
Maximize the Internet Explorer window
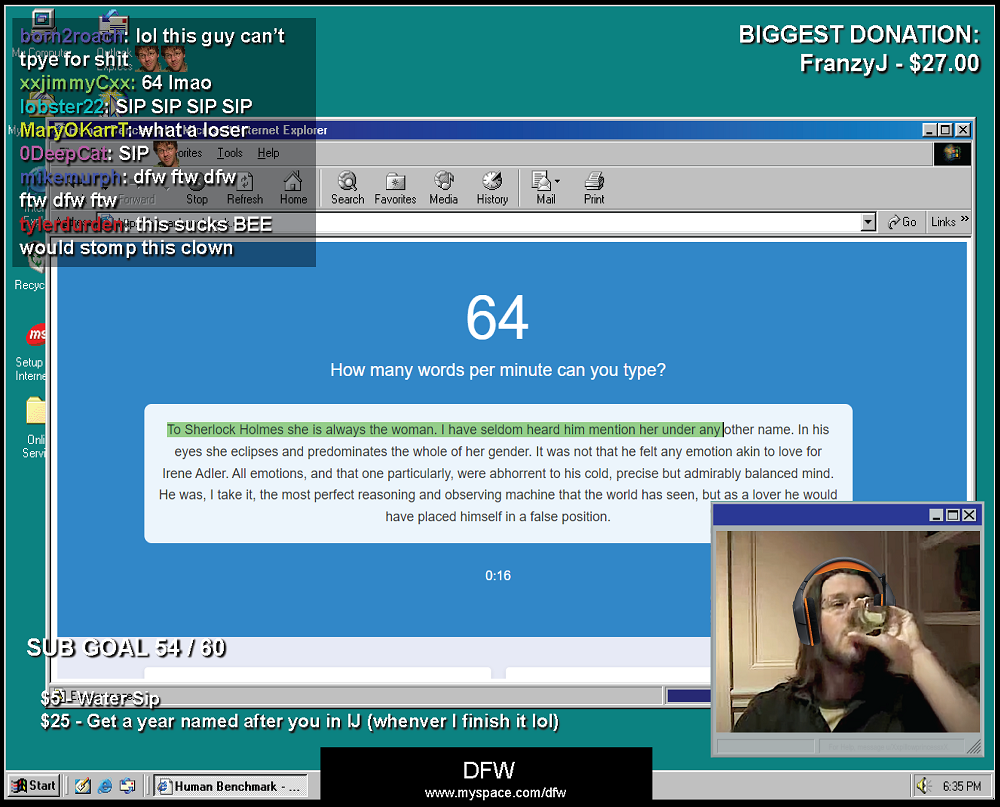[946, 130]
